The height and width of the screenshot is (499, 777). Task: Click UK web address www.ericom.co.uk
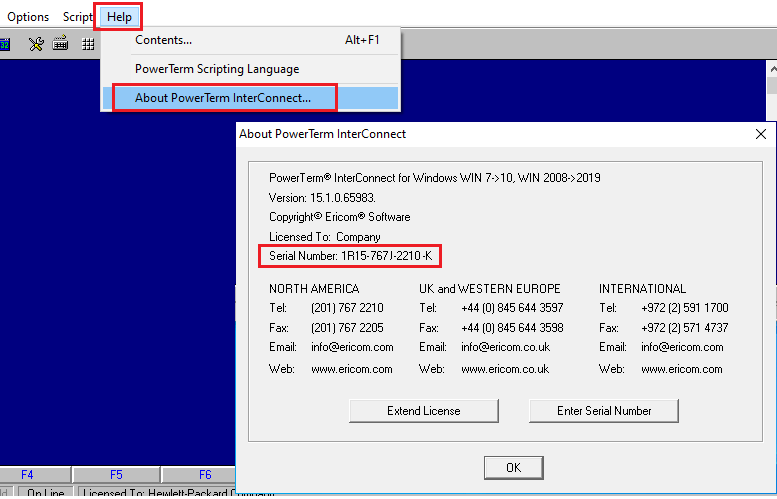tap(505, 369)
